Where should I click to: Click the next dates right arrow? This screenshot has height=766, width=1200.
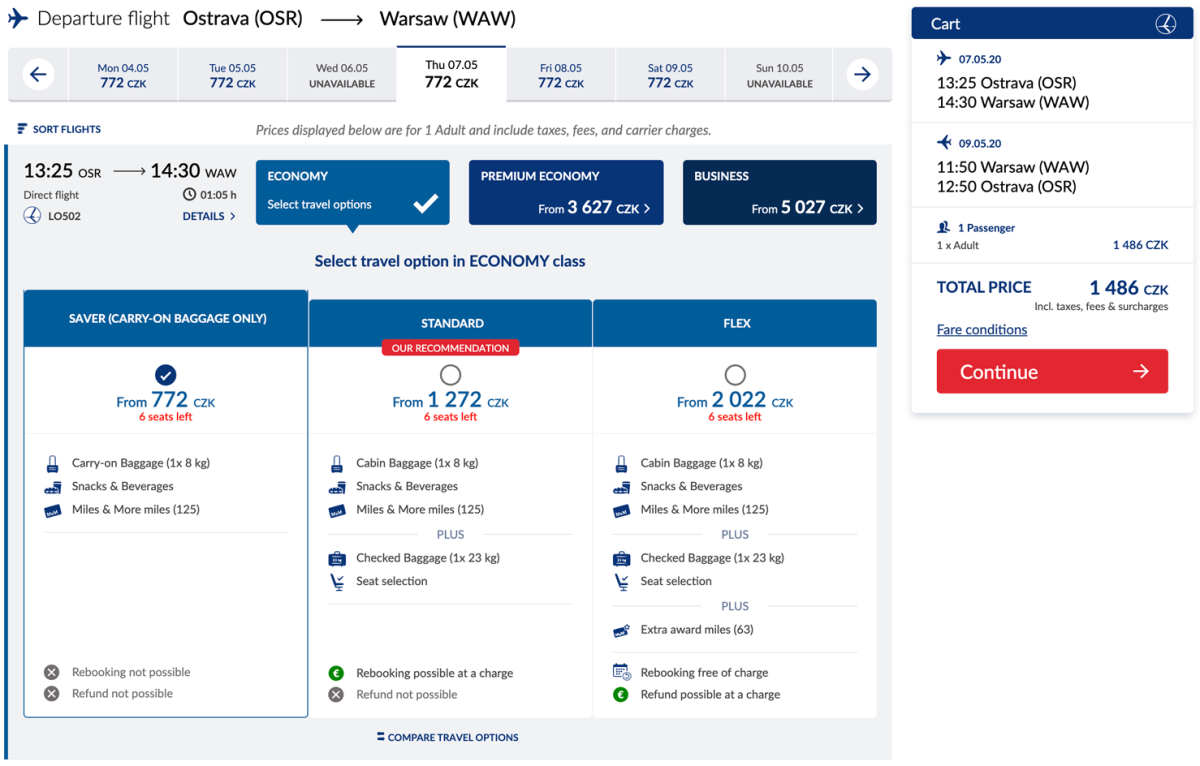862,75
